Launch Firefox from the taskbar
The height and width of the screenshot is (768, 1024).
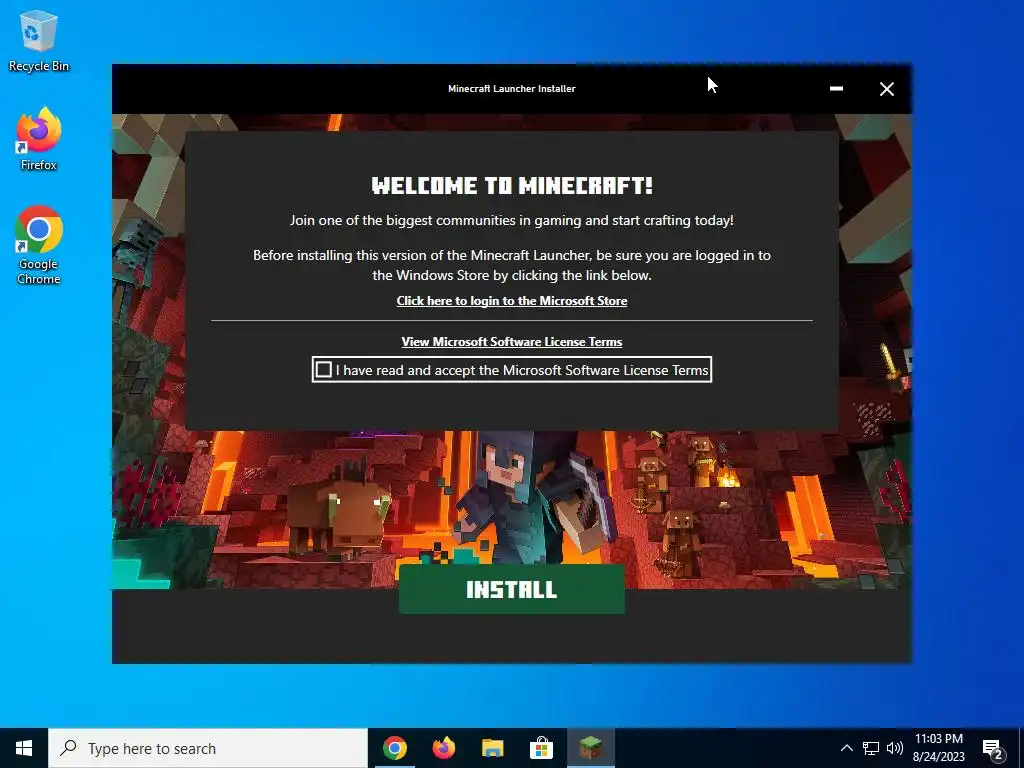[443, 748]
